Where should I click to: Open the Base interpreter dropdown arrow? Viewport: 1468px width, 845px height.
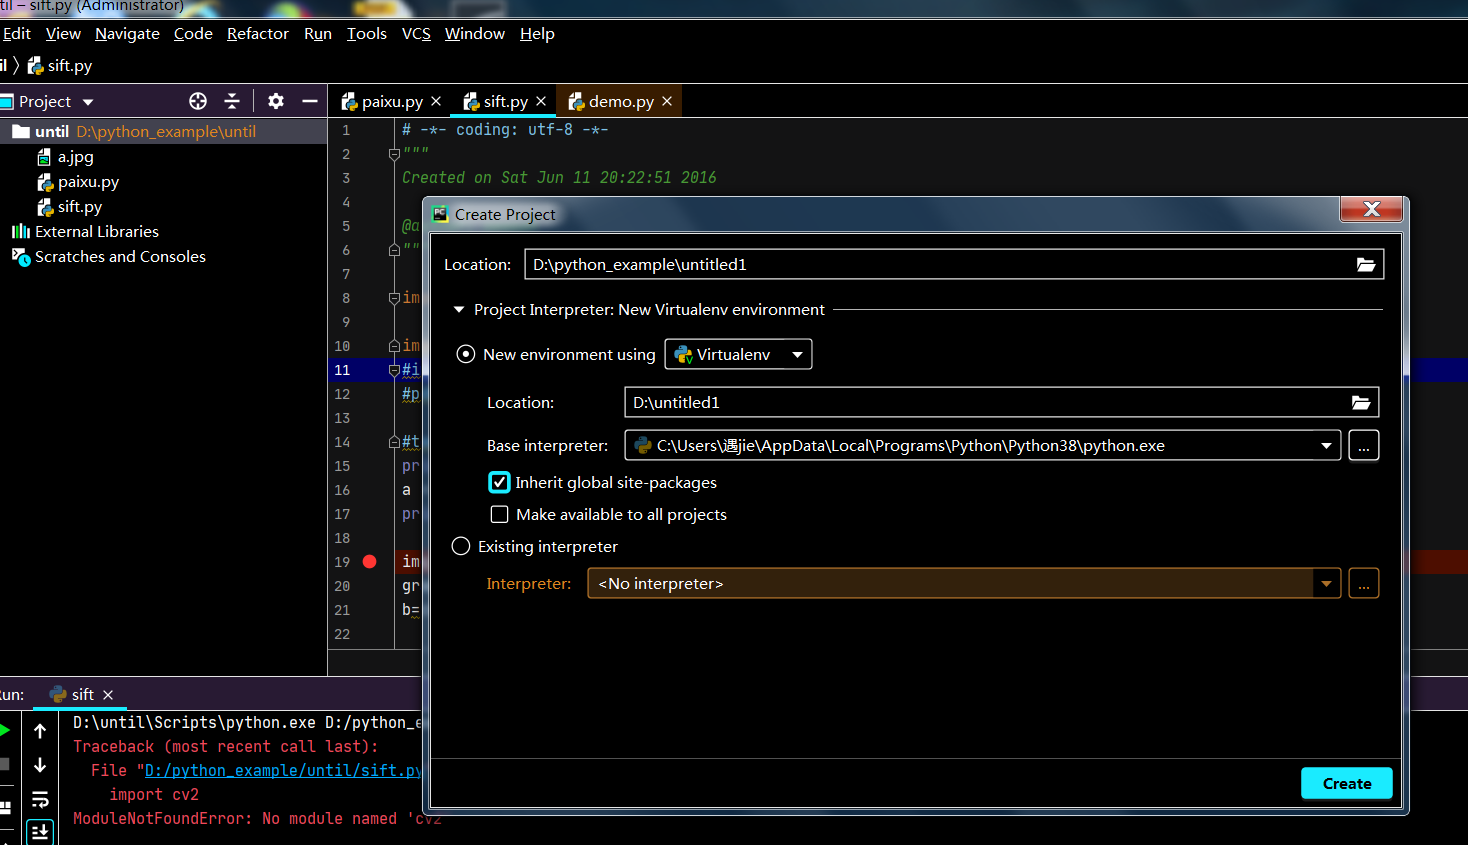[1327, 446]
